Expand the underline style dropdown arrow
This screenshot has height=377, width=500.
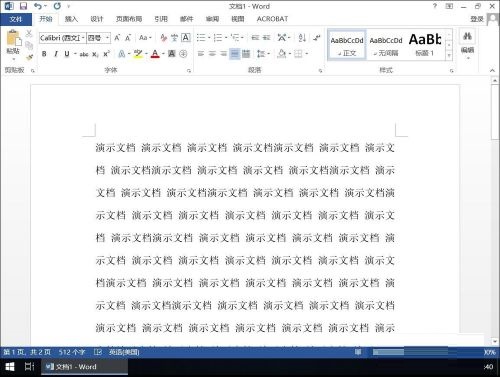pos(75,54)
